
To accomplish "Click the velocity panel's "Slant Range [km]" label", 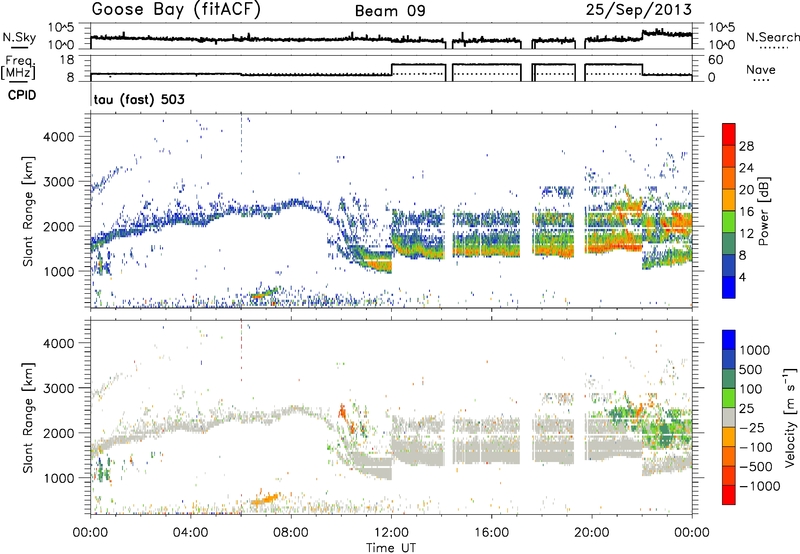I will (x=28, y=417).
